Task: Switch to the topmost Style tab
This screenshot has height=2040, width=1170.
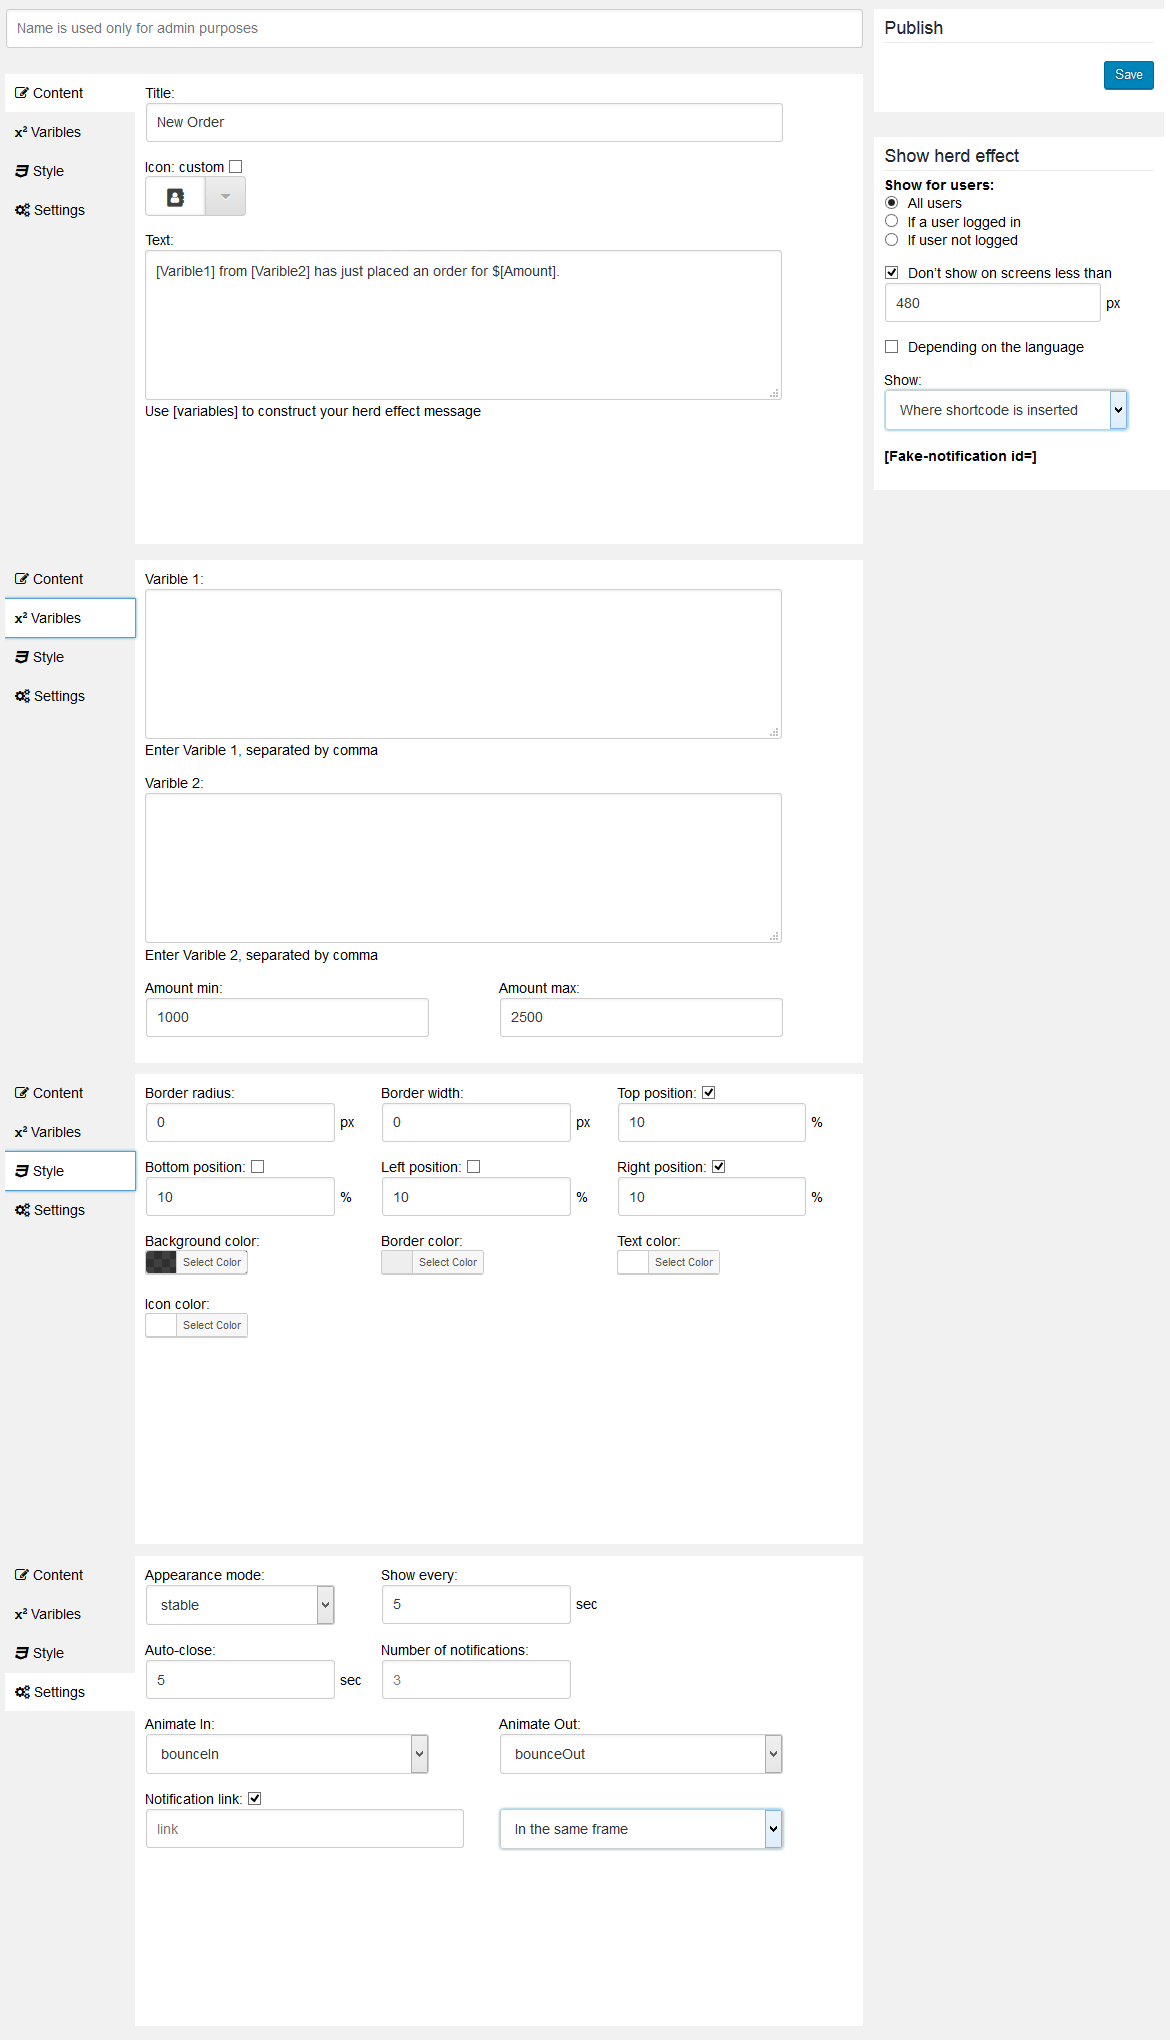Action: 48,171
